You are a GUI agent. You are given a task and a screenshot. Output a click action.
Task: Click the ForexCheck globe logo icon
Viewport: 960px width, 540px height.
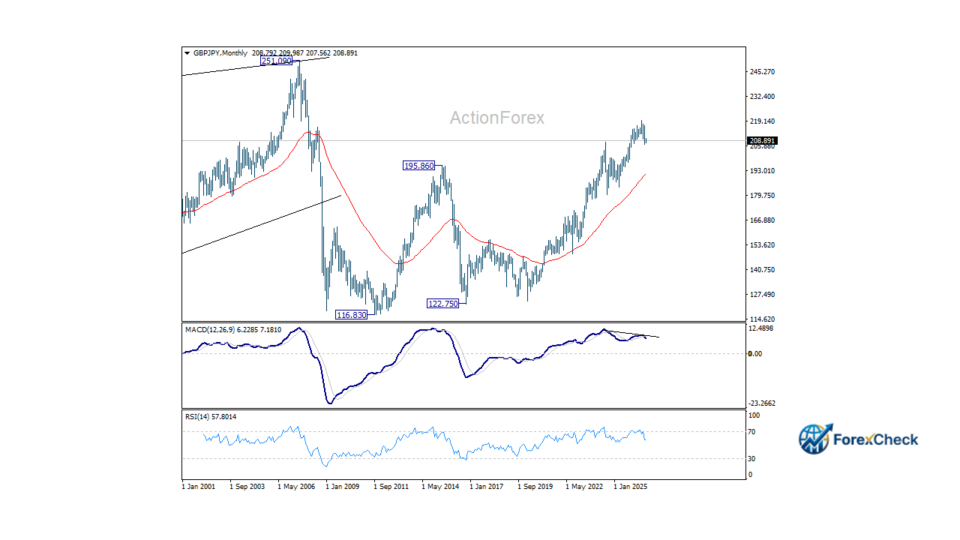click(x=815, y=438)
